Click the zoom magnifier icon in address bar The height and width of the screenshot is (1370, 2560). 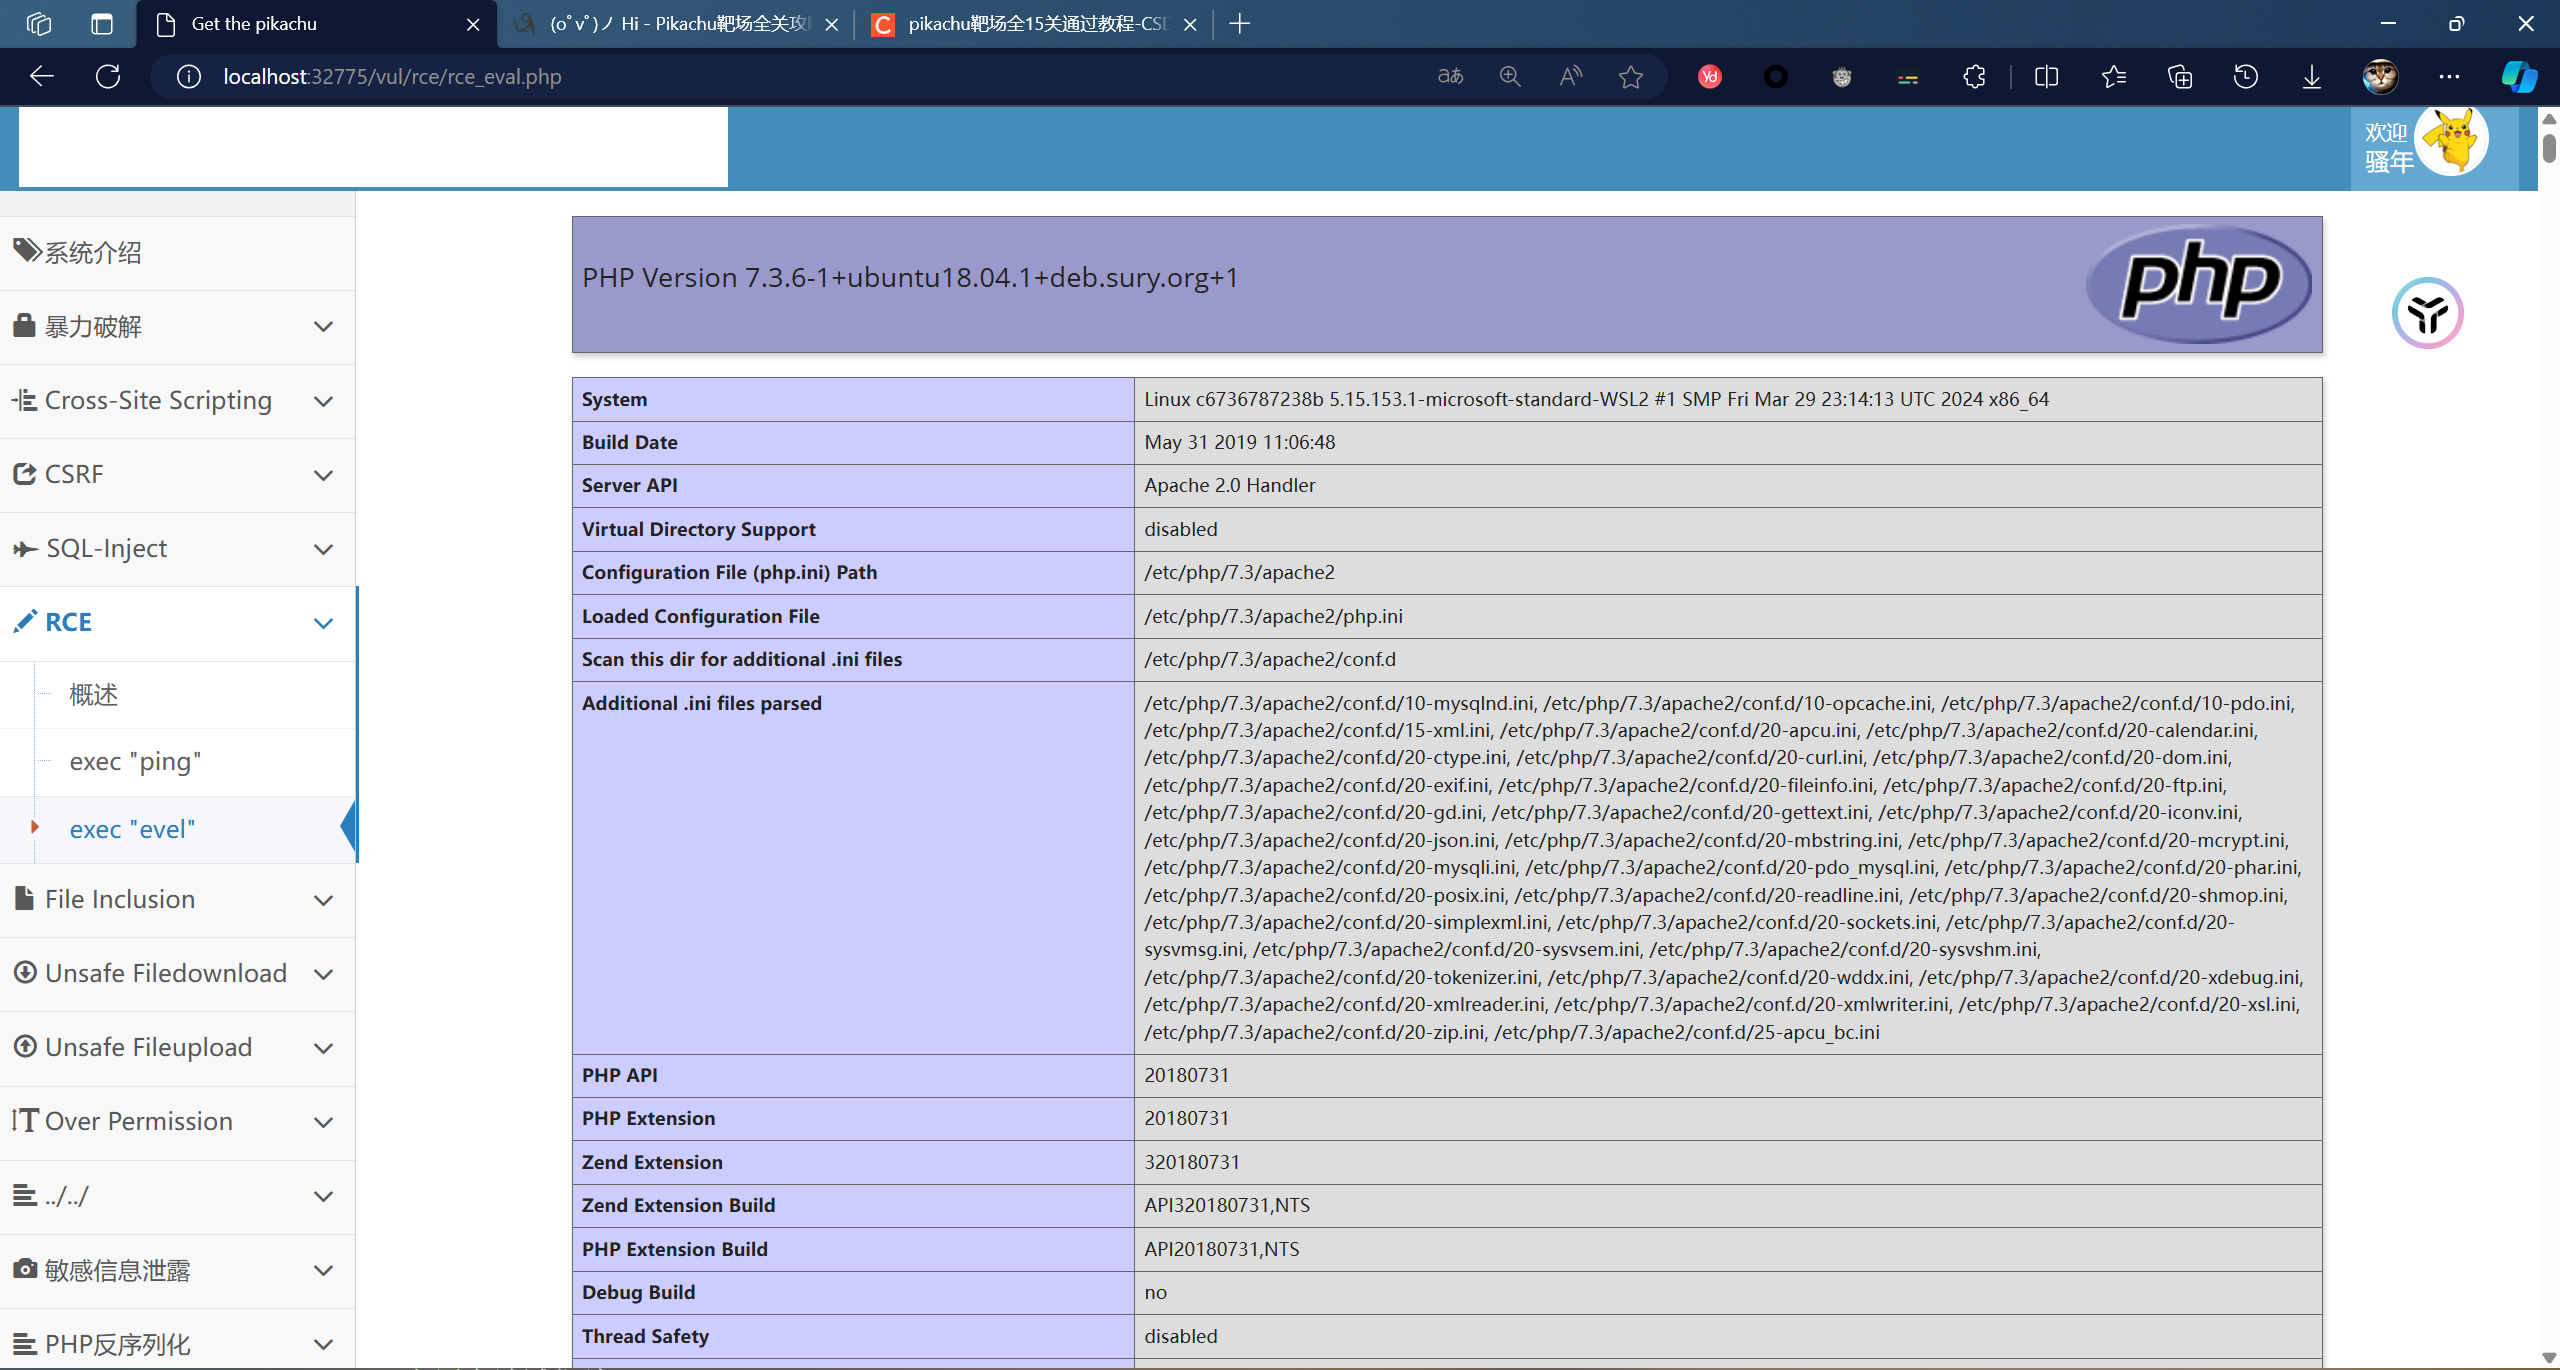coord(1510,77)
